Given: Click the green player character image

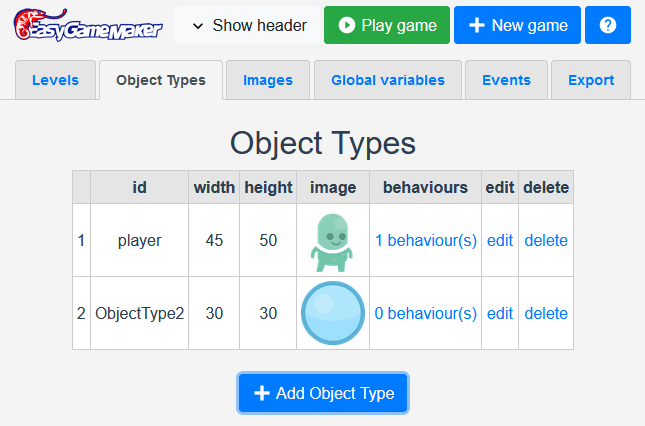Looking at the screenshot, I should pos(333,241).
